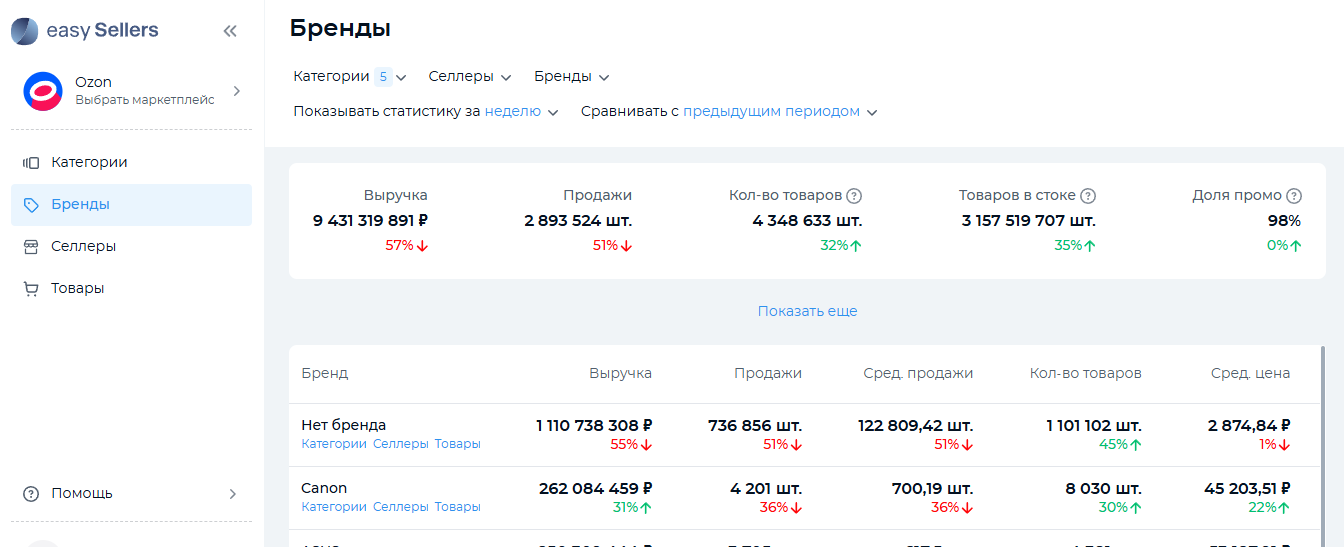
Task: Open the Селлеры filter dropdown
Action: [469, 77]
